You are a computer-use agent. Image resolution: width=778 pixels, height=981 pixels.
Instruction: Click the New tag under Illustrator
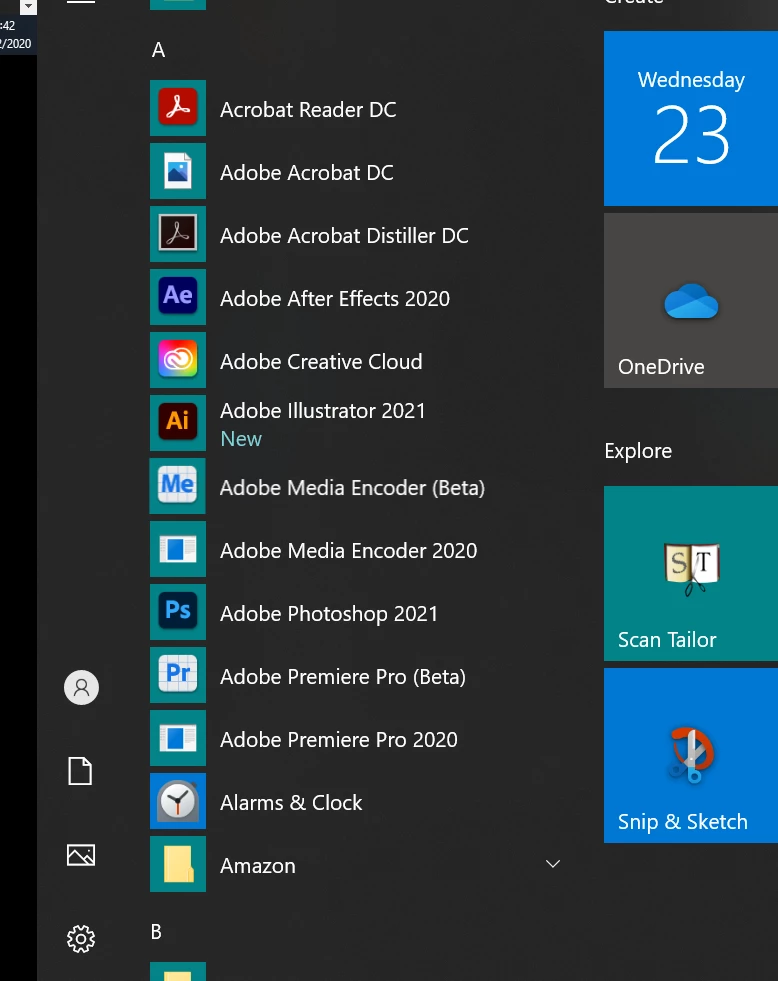[x=241, y=439]
